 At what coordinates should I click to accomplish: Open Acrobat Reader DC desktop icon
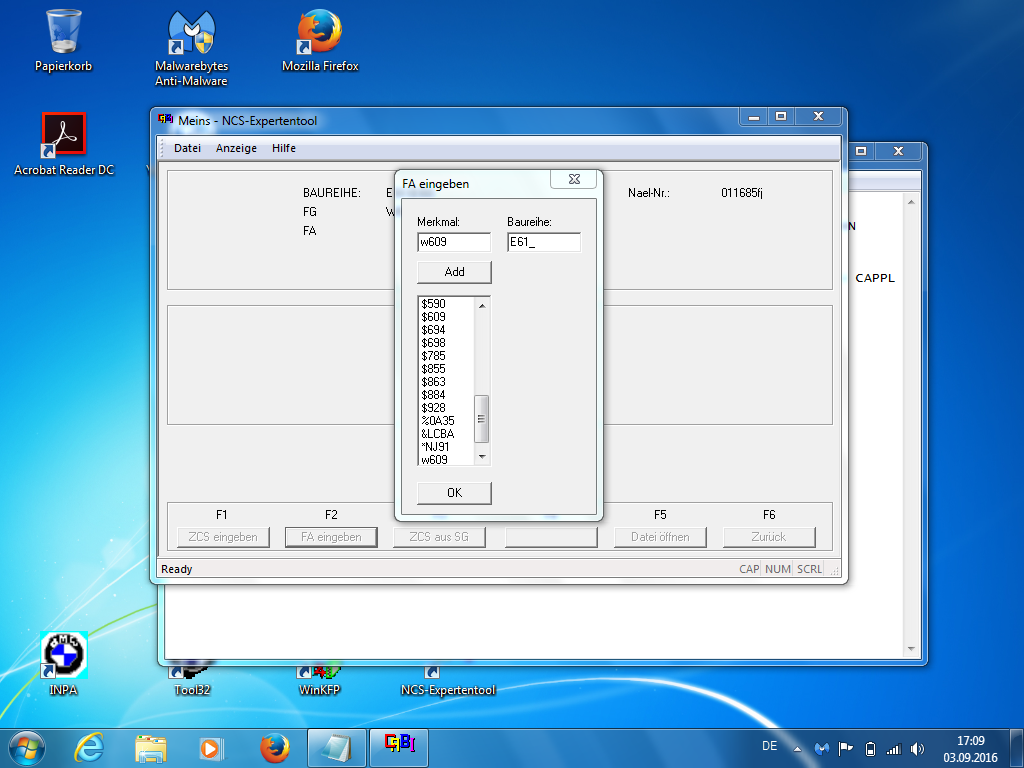(63, 144)
